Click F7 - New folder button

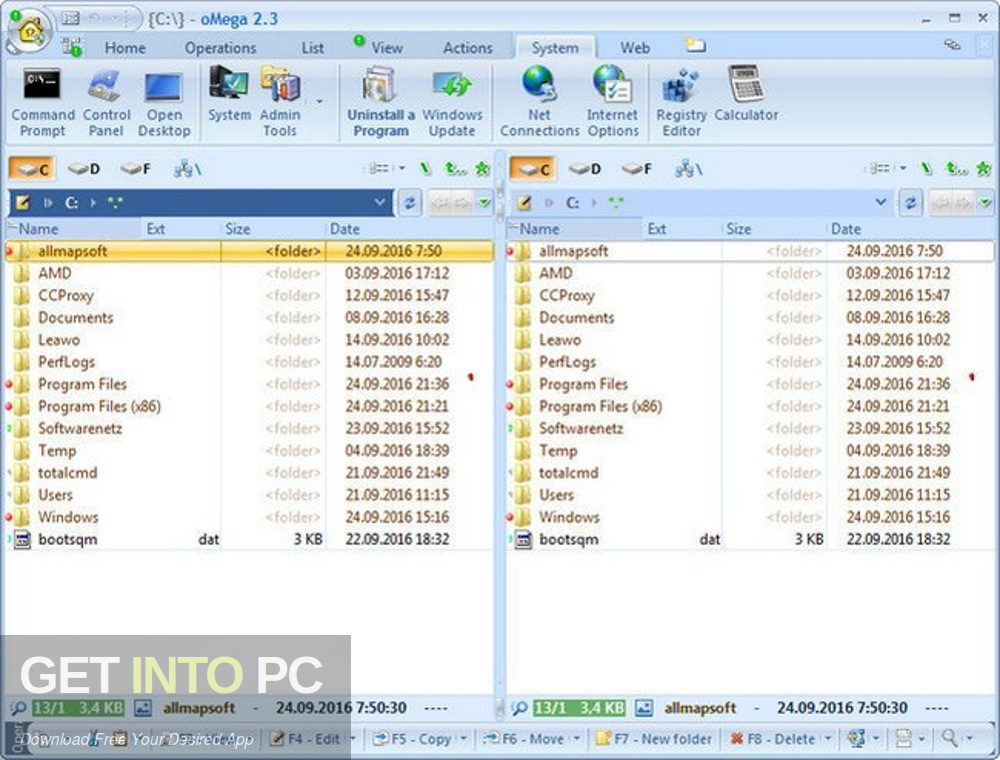coord(654,739)
